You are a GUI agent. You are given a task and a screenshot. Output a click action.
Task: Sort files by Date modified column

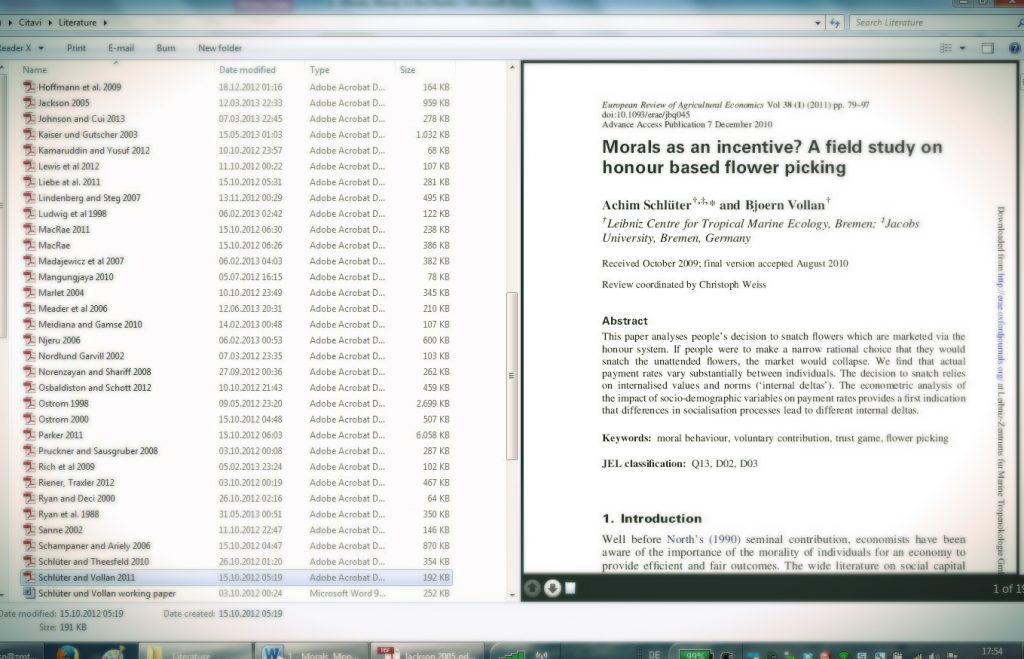pos(247,70)
